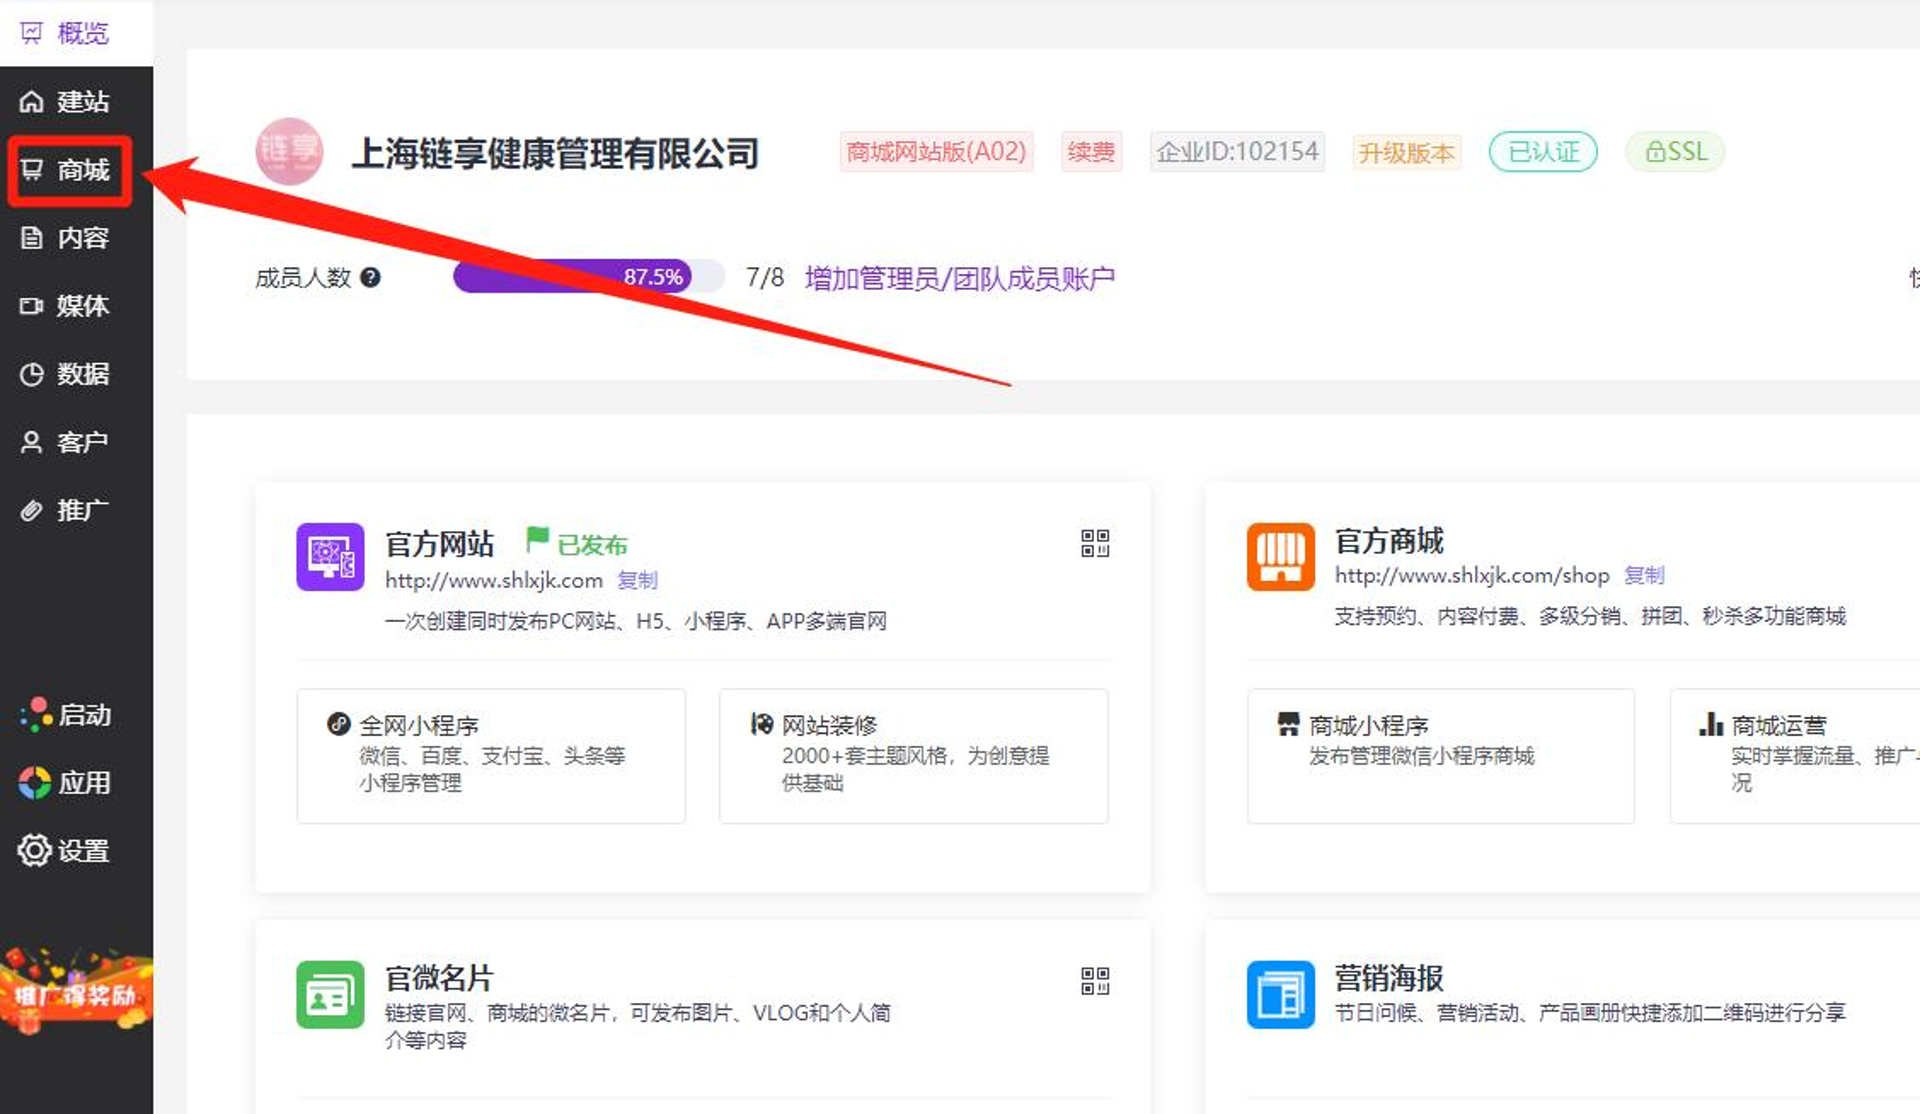The width and height of the screenshot is (1920, 1114).
Task: Click the orange 官方商城 icon
Action: point(1281,556)
